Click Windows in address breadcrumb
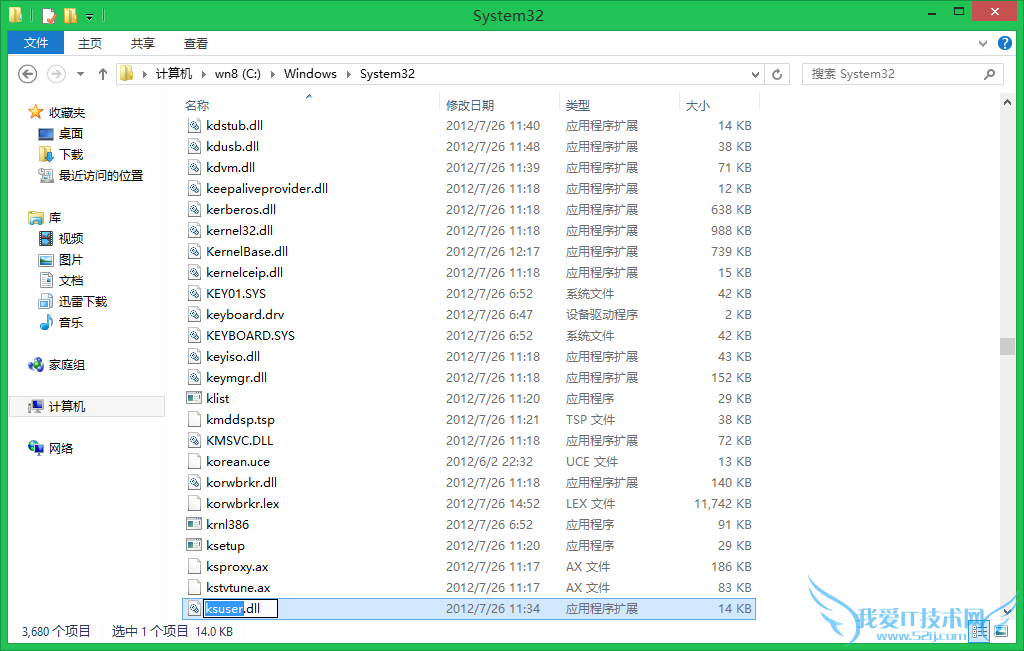 click(310, 74)
